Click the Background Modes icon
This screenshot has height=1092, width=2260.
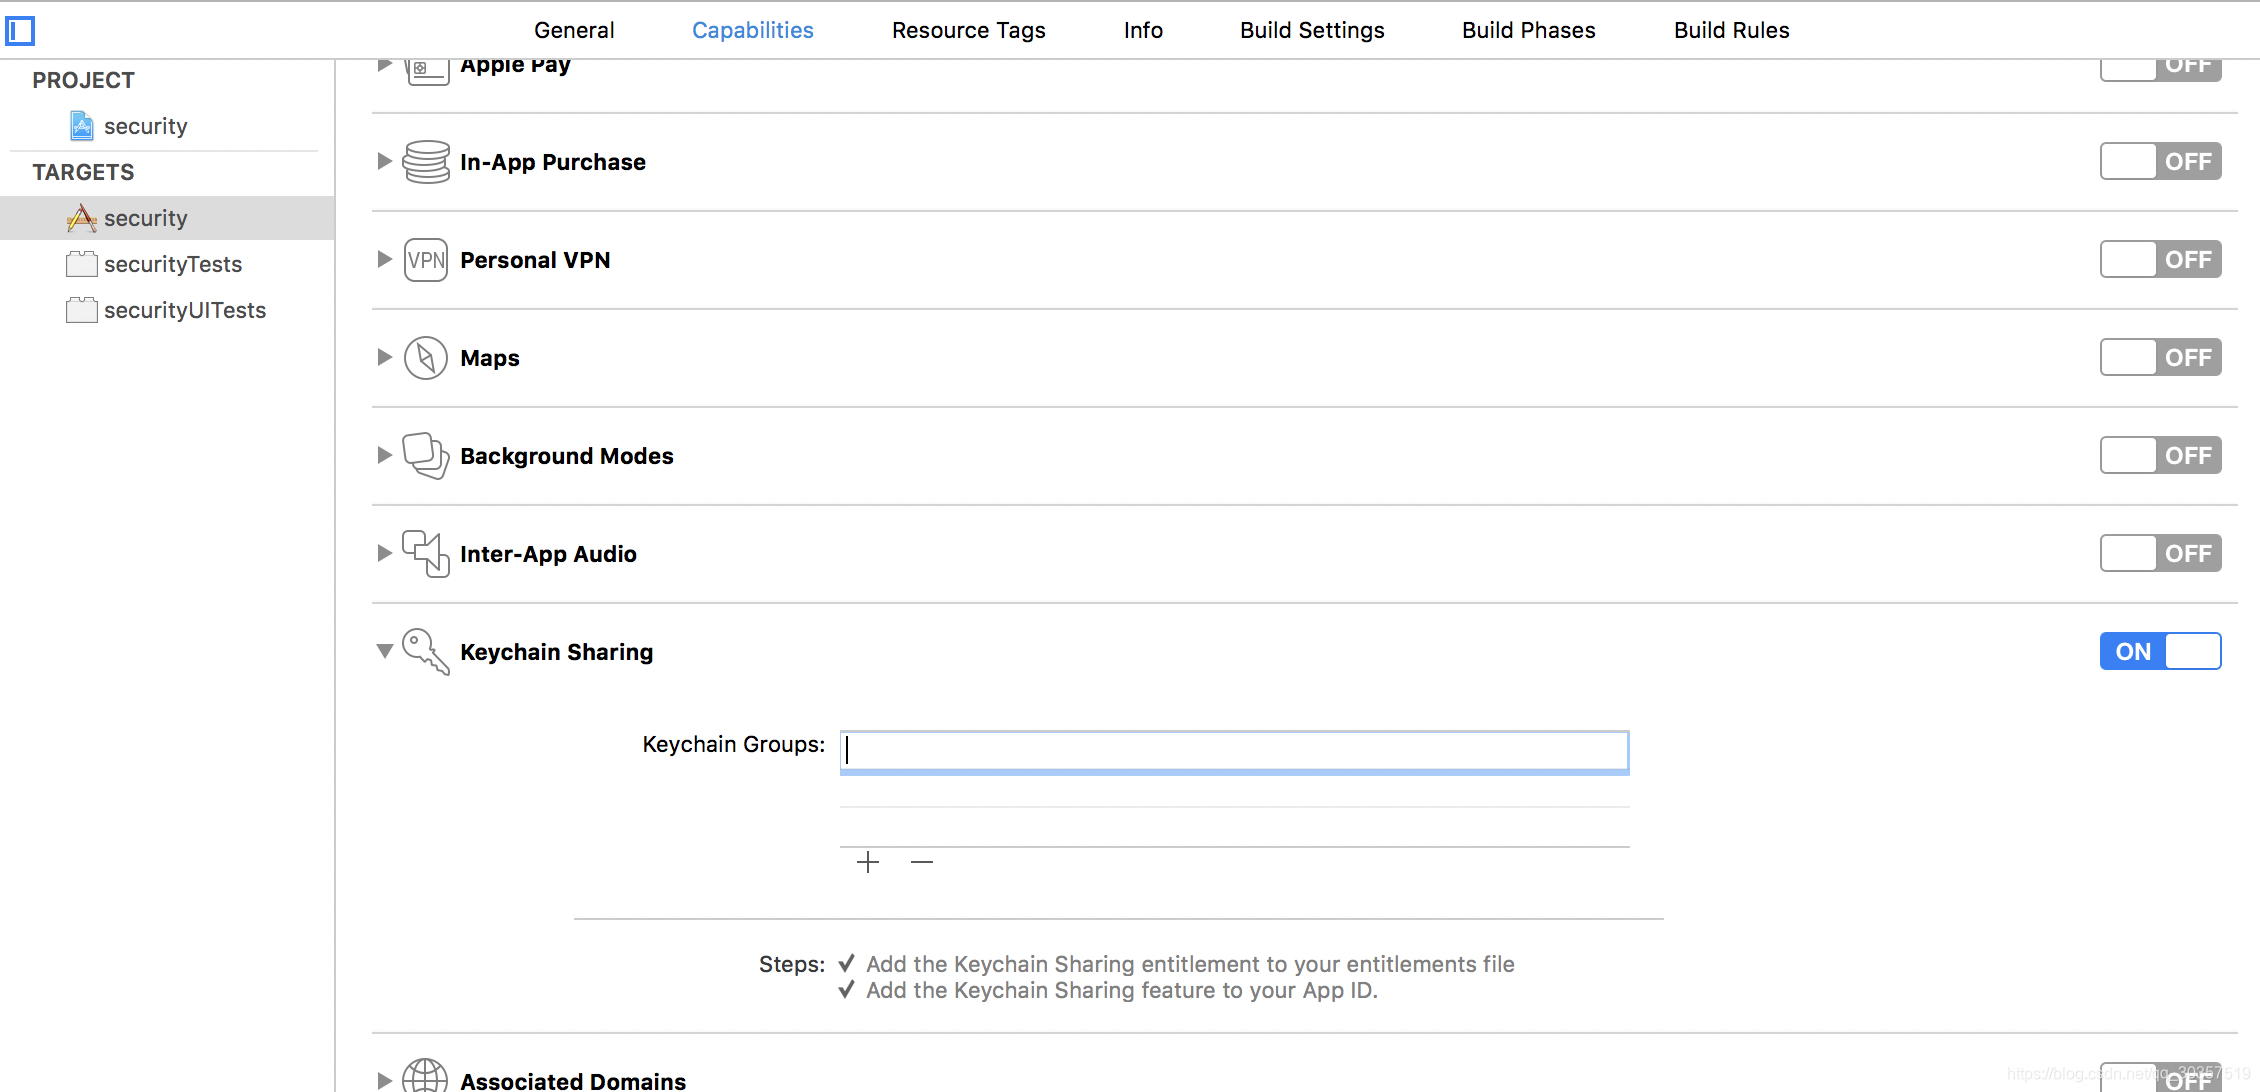(424, 455)
